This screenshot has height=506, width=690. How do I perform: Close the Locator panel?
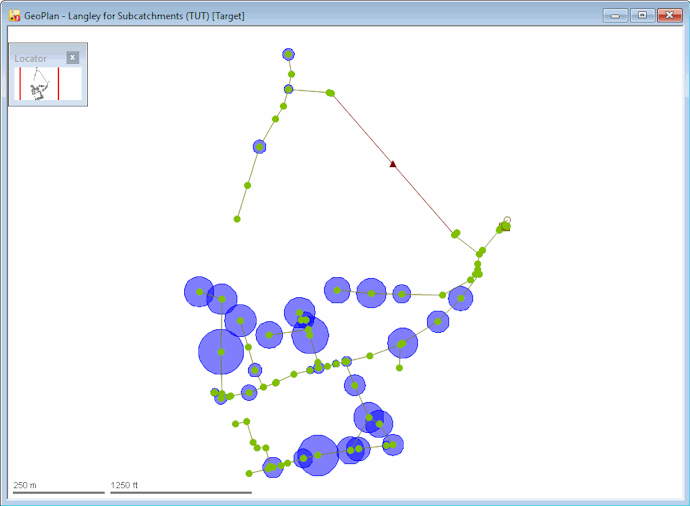point(73,57)
